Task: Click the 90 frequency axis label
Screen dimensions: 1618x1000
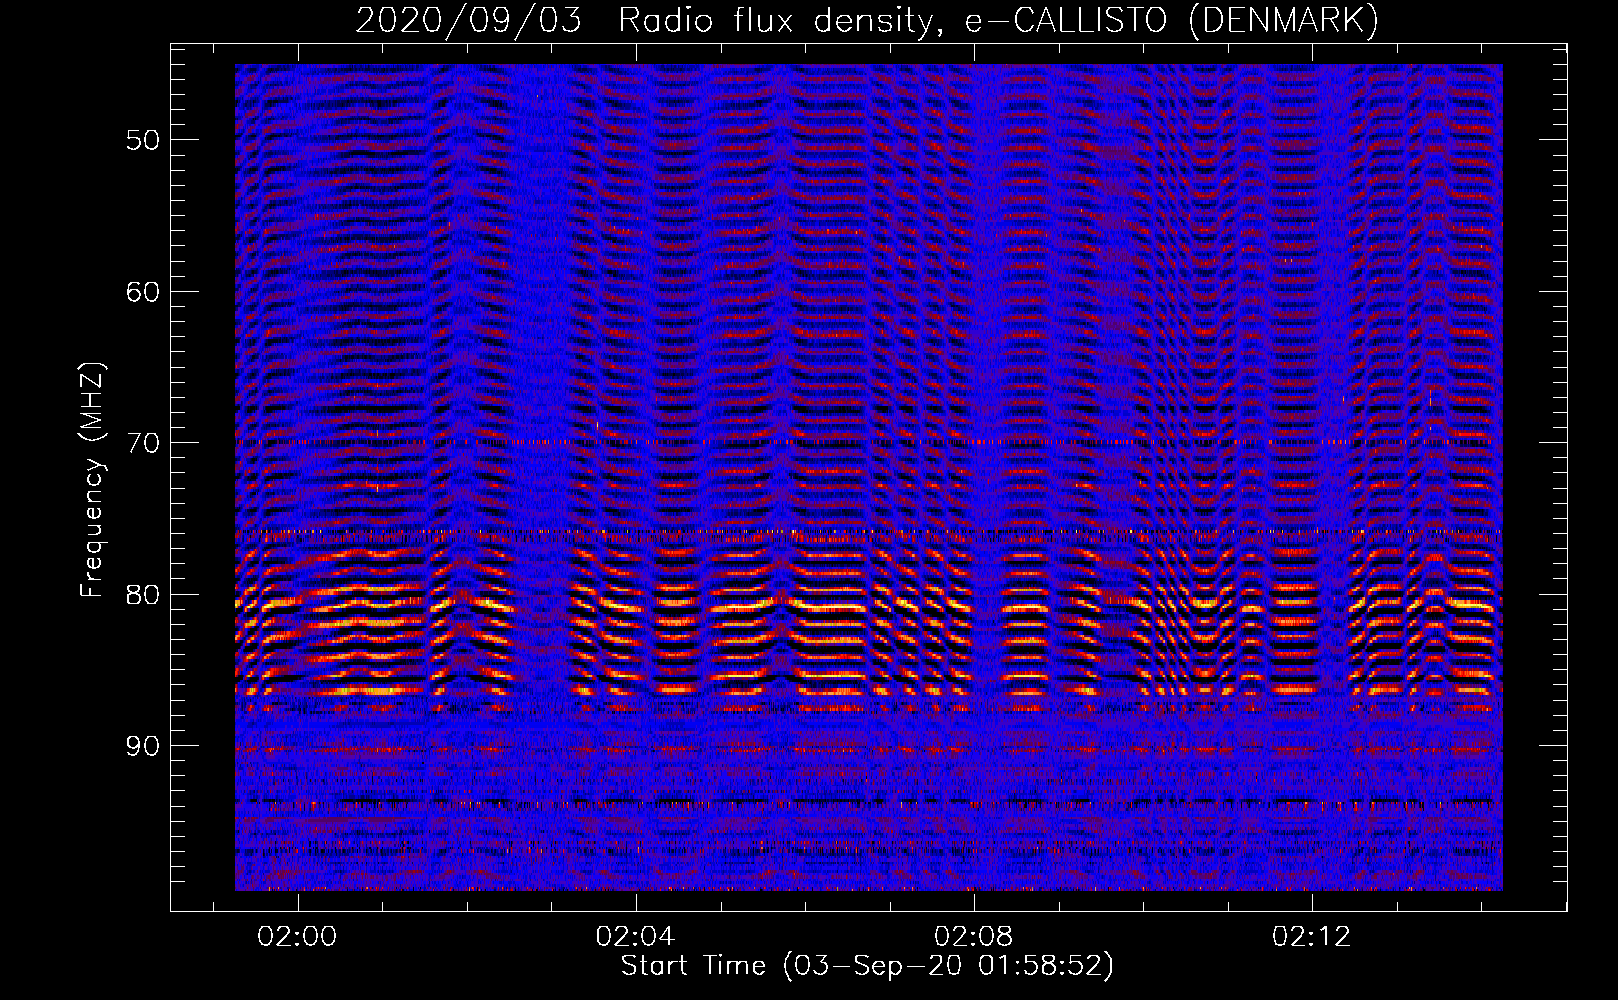Action: coord(142,747)
